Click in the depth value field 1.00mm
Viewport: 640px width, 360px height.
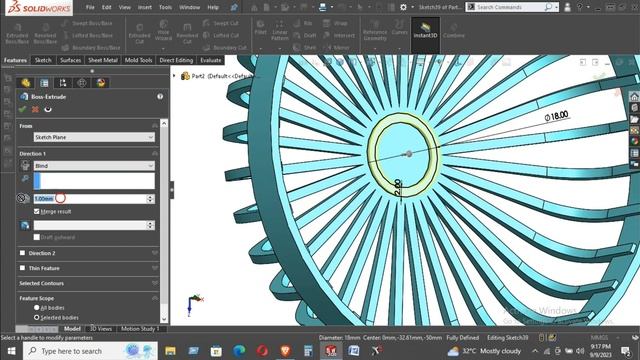click(90, 199)
